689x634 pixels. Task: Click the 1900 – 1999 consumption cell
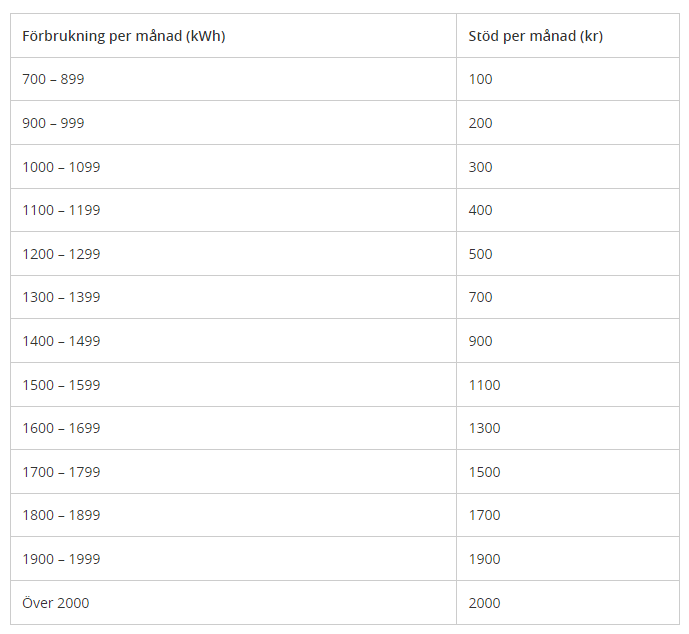click(62, 559)
